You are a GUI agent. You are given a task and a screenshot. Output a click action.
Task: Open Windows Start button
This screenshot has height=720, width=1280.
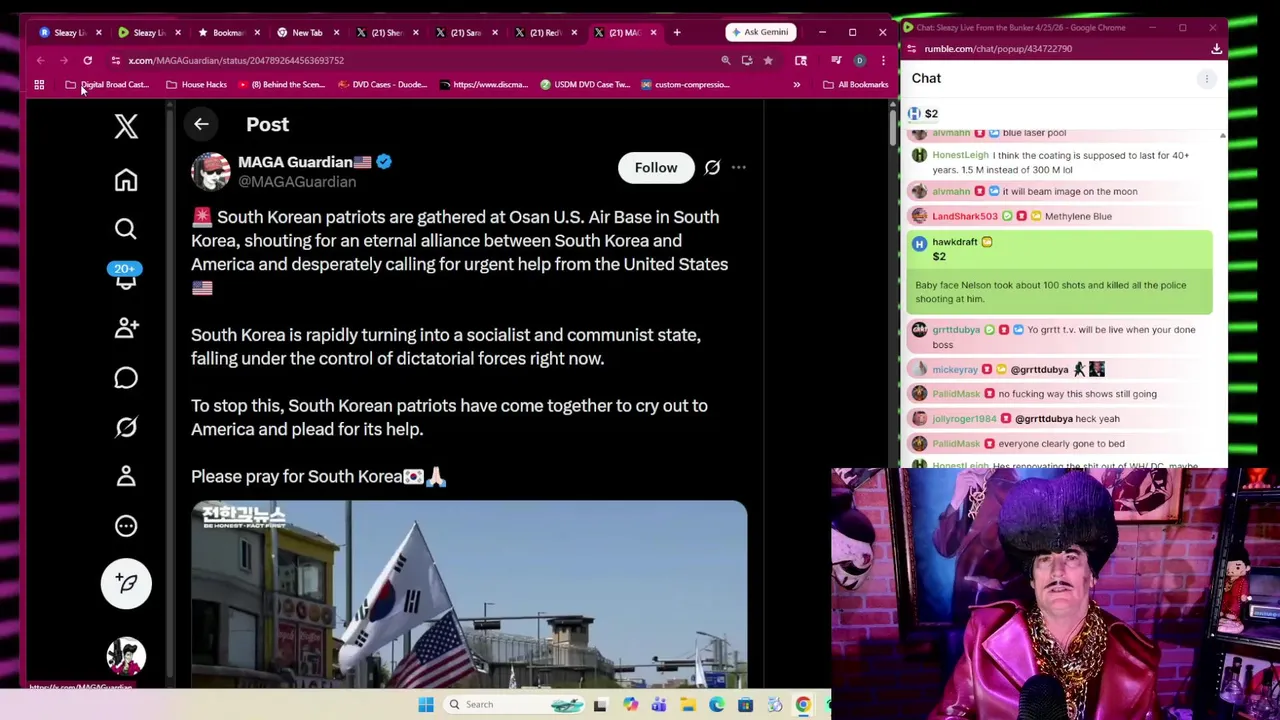click(x=426, y=704)
